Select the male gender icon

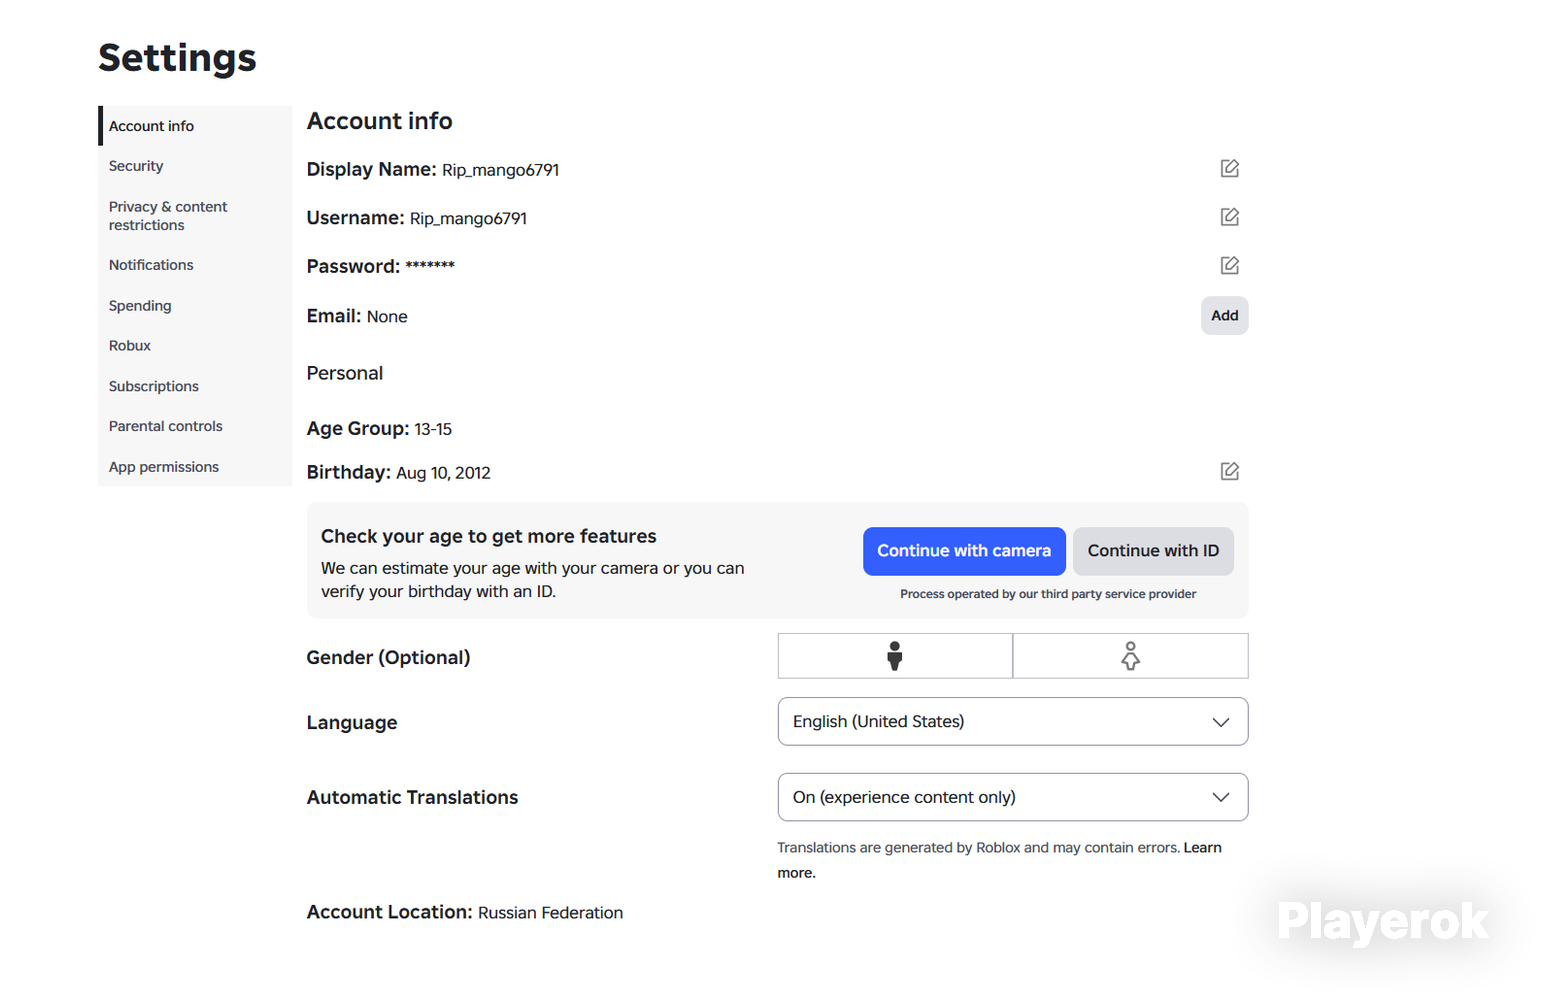(x=895, y=656)
